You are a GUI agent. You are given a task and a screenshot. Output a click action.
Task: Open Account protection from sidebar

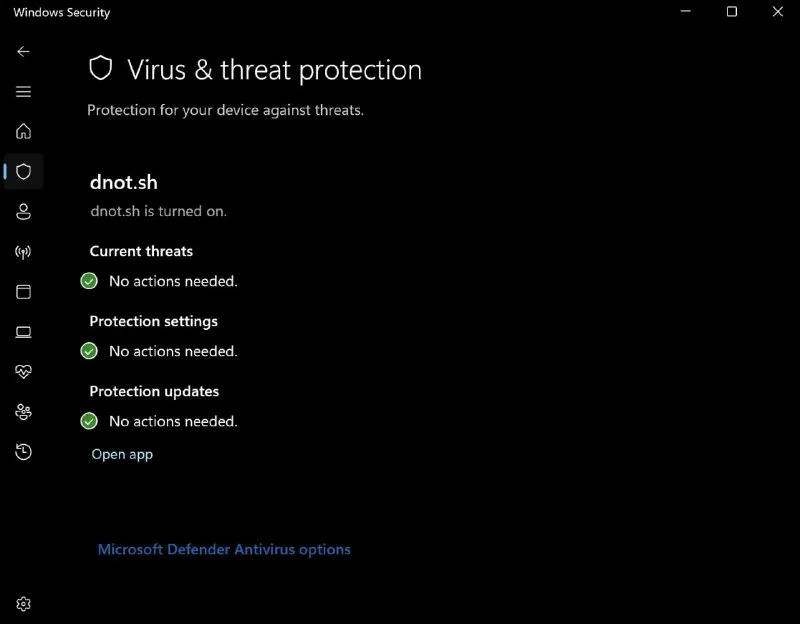[24, 211]
